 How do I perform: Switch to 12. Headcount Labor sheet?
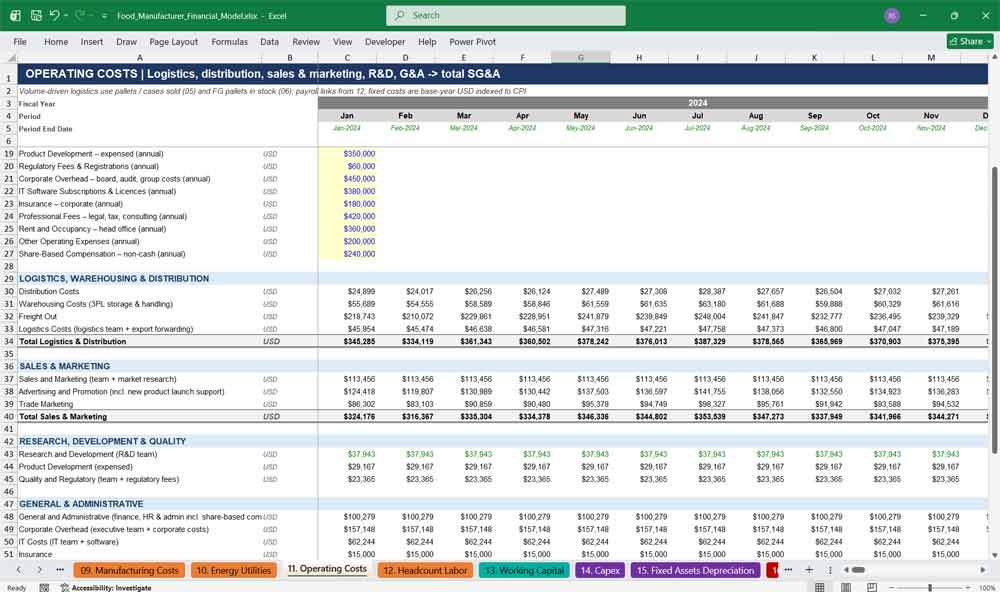[x=425, y=570]
